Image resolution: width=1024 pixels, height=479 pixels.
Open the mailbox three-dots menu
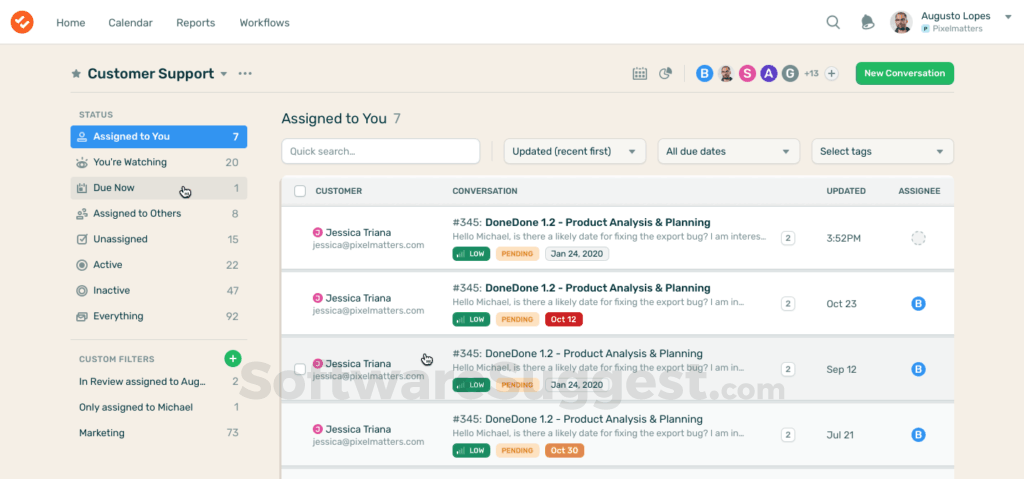pos(245,74)
